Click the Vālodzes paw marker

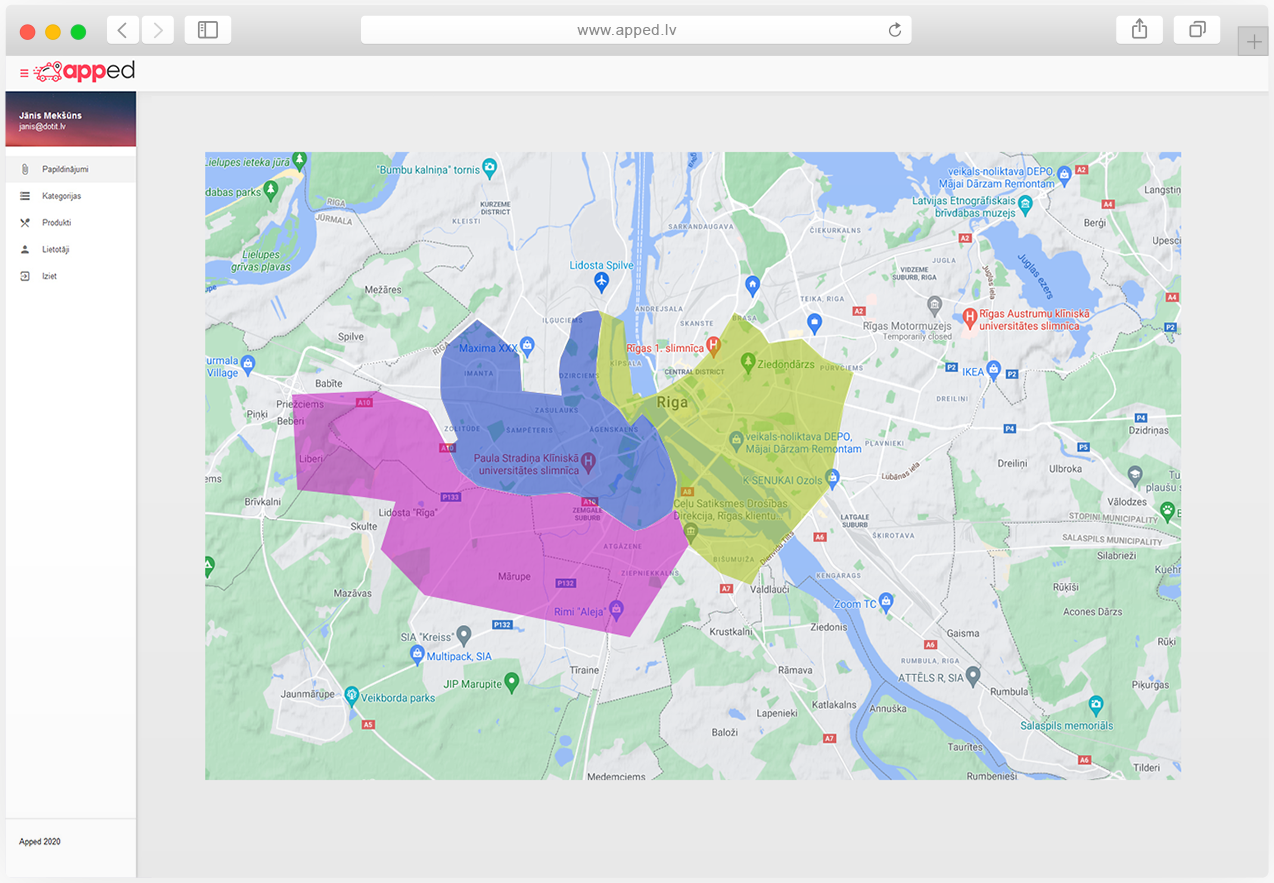click(x=1167, y=511)
